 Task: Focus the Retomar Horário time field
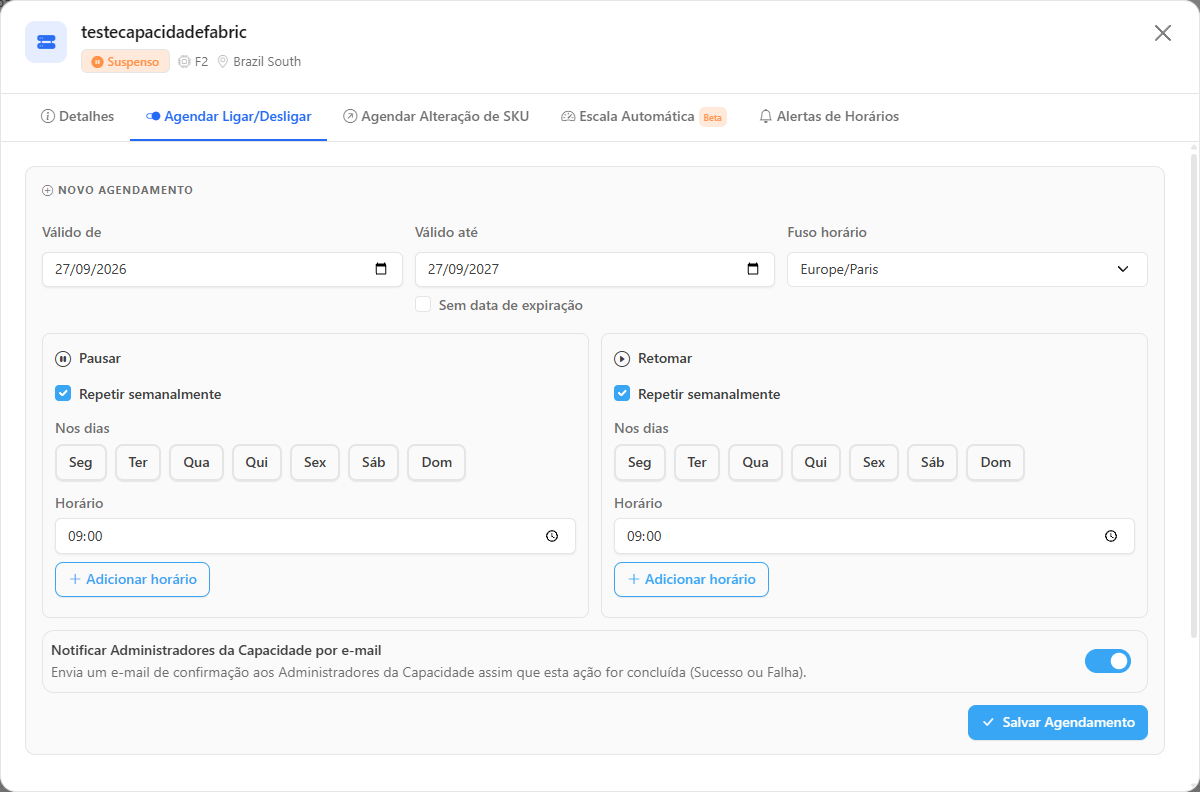[874, 536]
